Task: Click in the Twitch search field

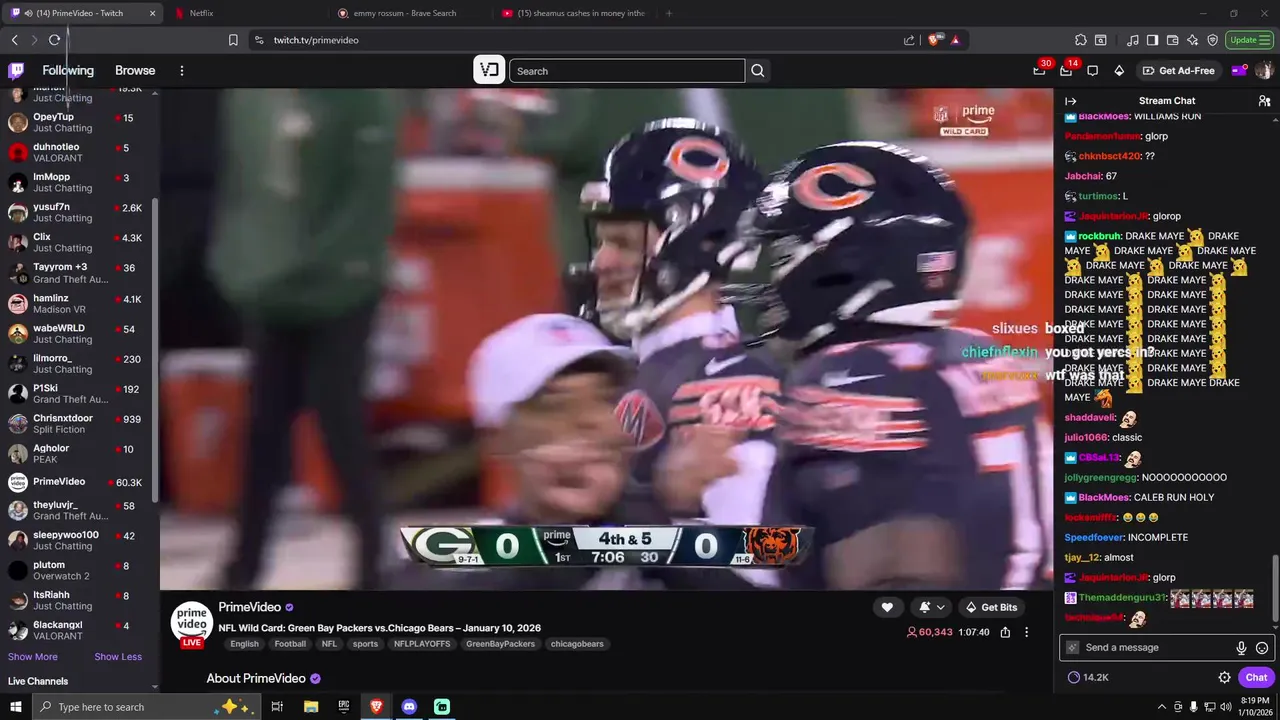Action: tap(627, 71)
